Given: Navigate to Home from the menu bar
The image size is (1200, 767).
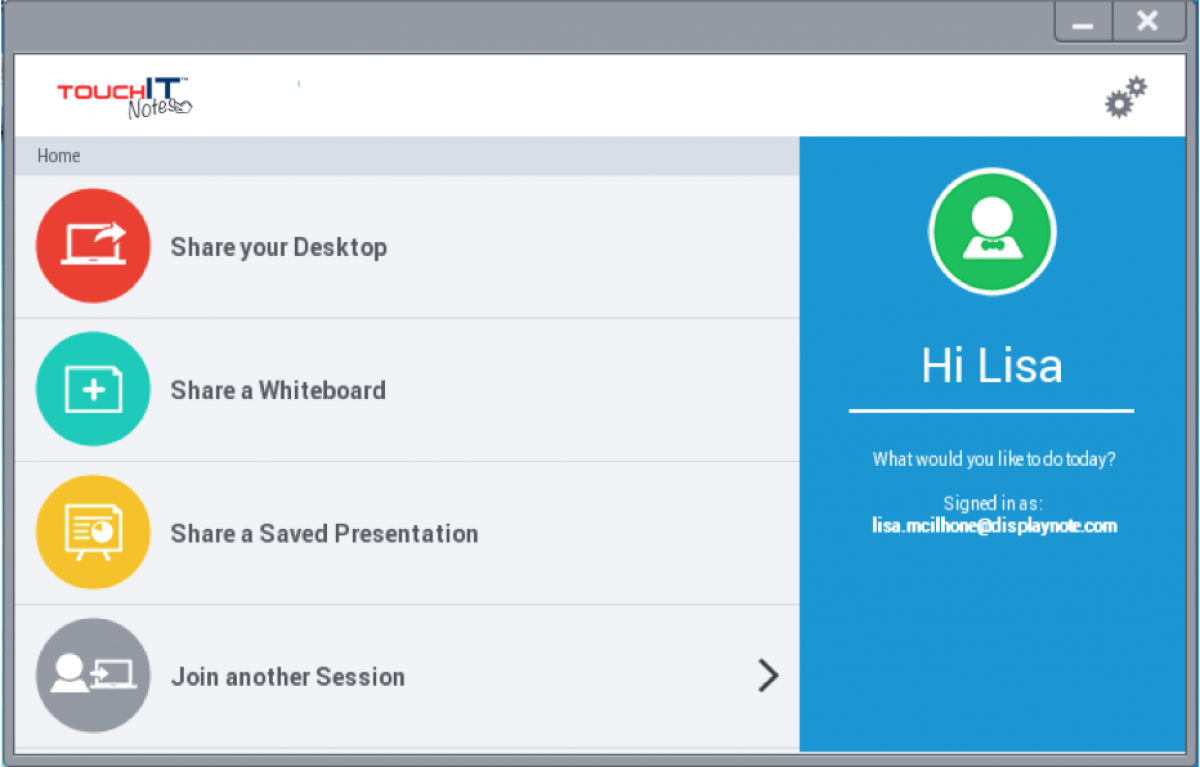Looking at the screenshot, I should click(58, 156).
